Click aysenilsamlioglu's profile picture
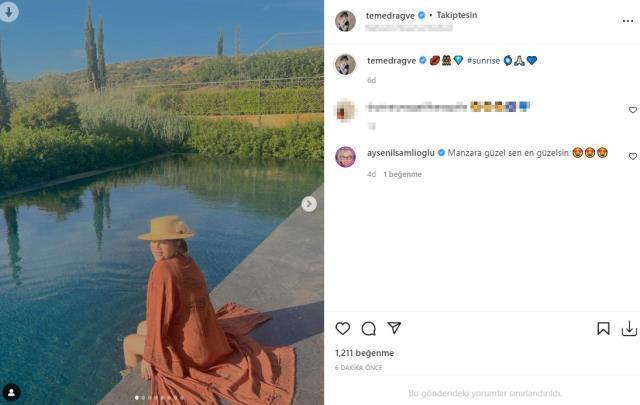 [345, 156]
